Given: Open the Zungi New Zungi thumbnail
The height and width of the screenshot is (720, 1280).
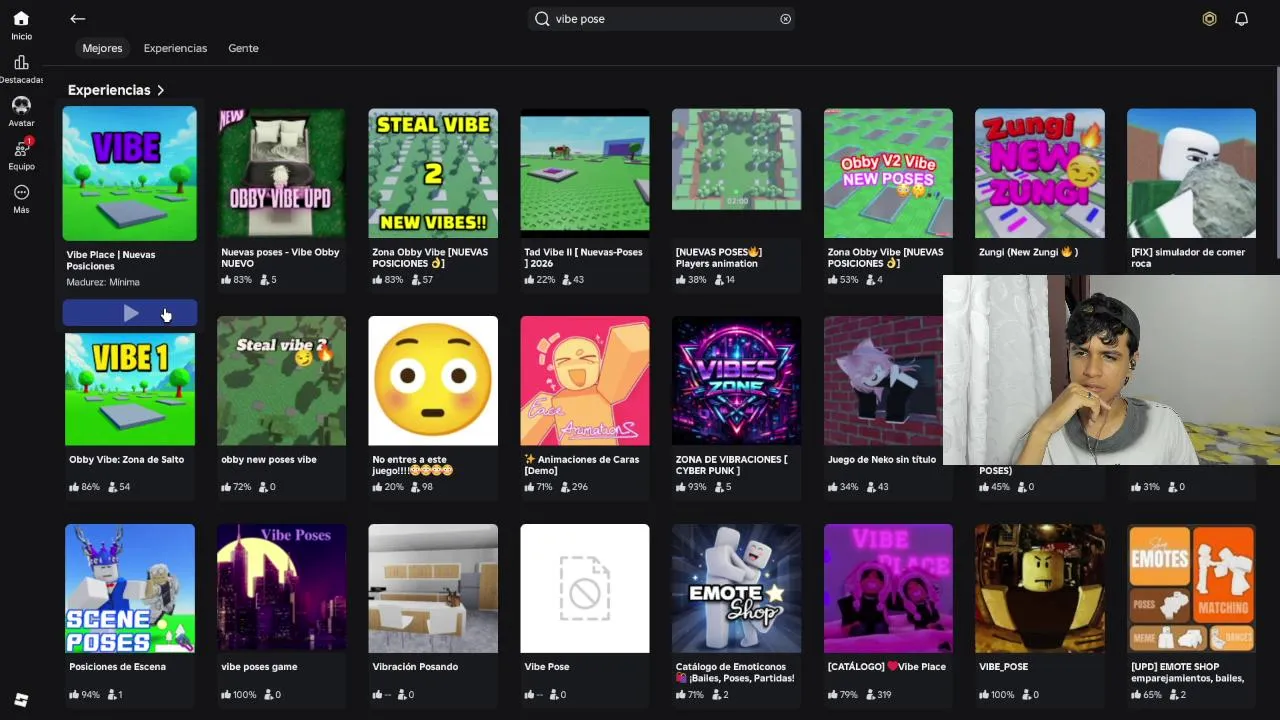Looking at the screenshot, I should click(x=1040, y=173).
